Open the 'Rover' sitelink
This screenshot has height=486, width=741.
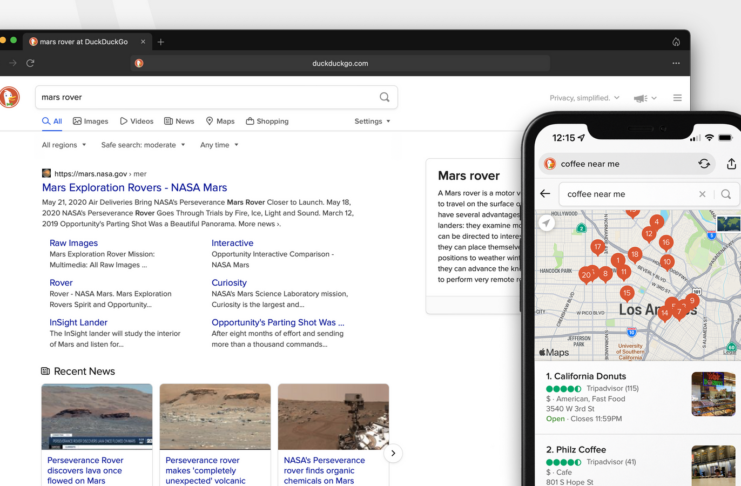coord(61,283)
